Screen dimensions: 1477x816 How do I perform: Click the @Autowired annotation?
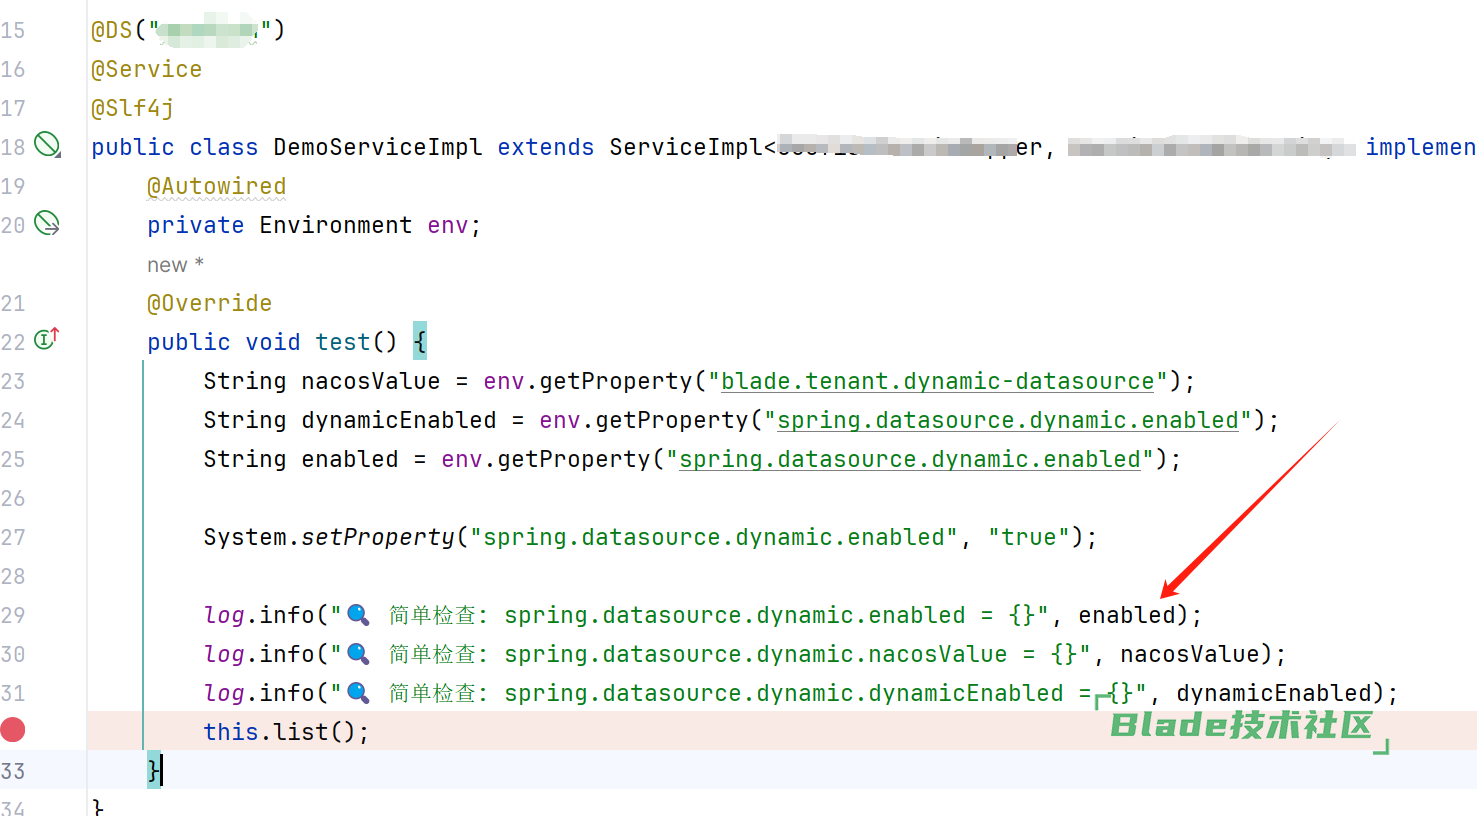216,187
